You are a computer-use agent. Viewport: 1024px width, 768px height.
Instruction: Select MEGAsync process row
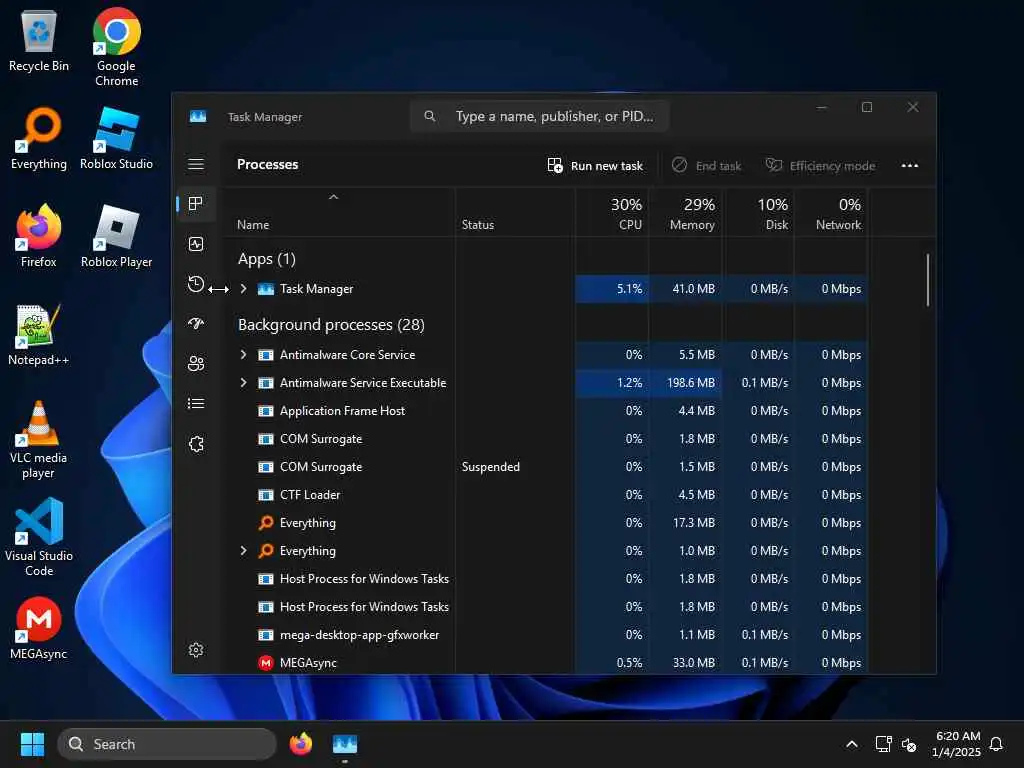coord(545,662)
